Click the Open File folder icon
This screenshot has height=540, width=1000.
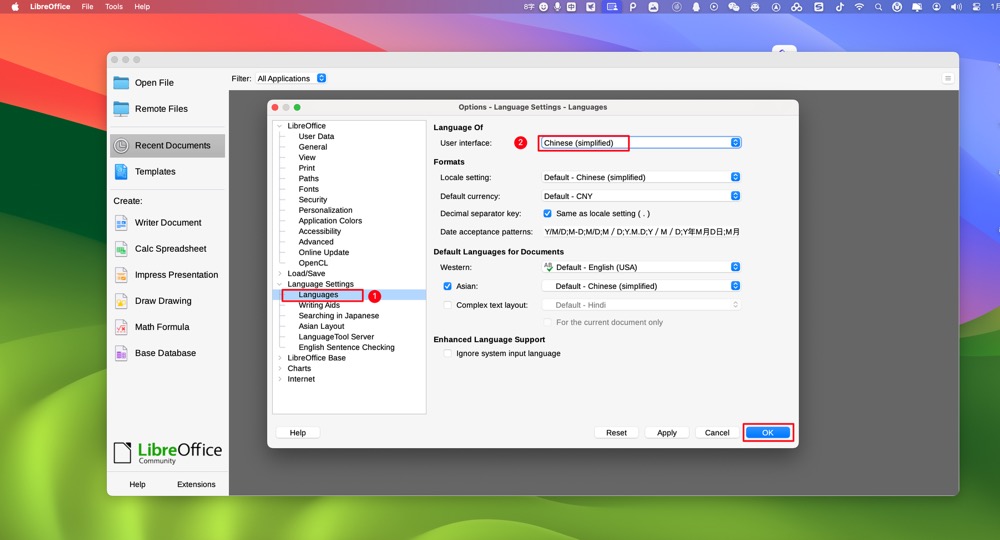(x=121, y=82)
